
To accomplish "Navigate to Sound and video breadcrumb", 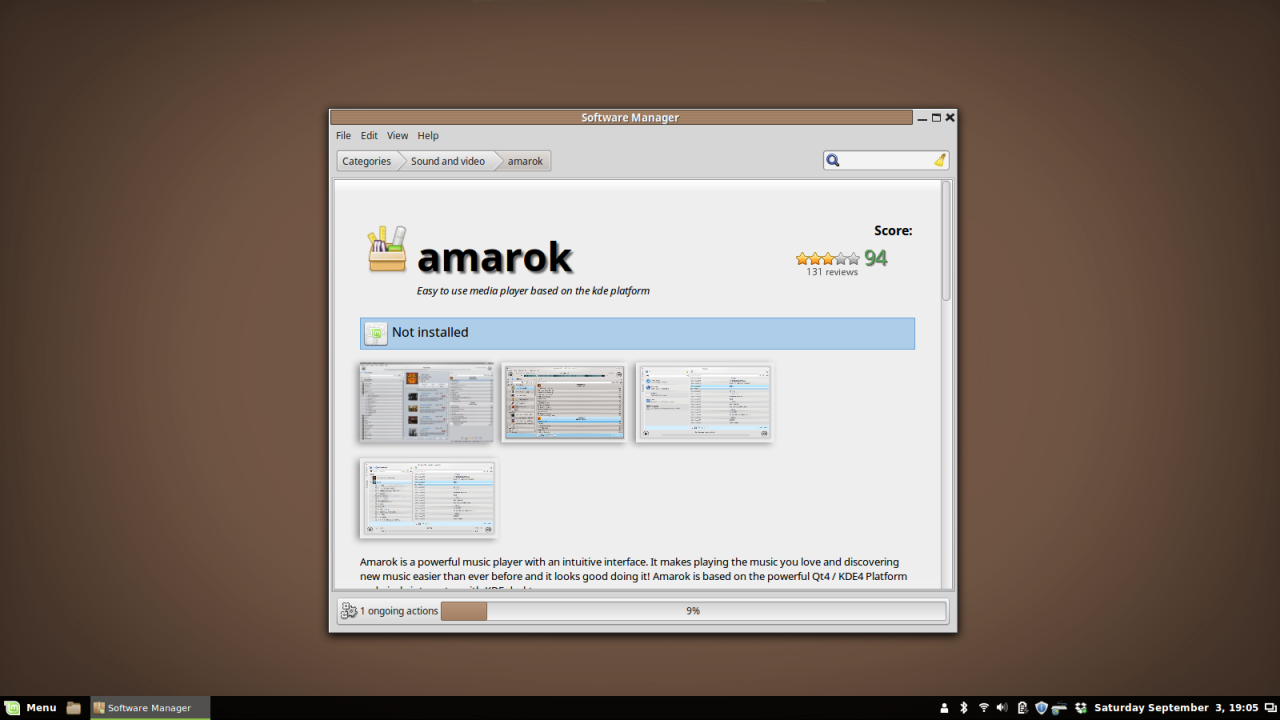I will tap(447, 161).
